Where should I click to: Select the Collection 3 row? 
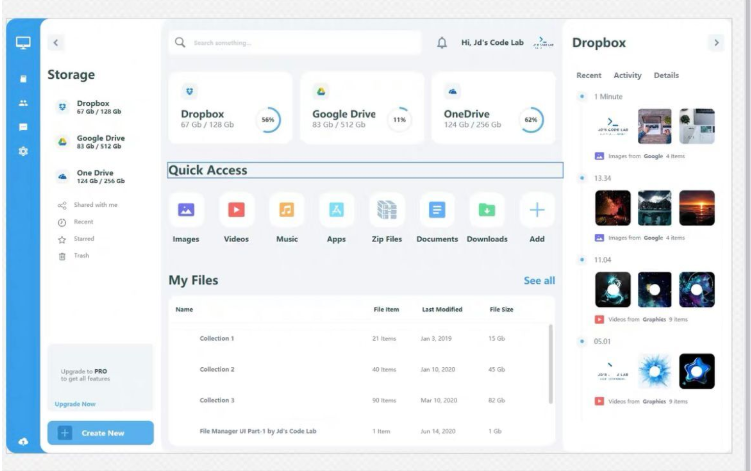tap(359, 400)
